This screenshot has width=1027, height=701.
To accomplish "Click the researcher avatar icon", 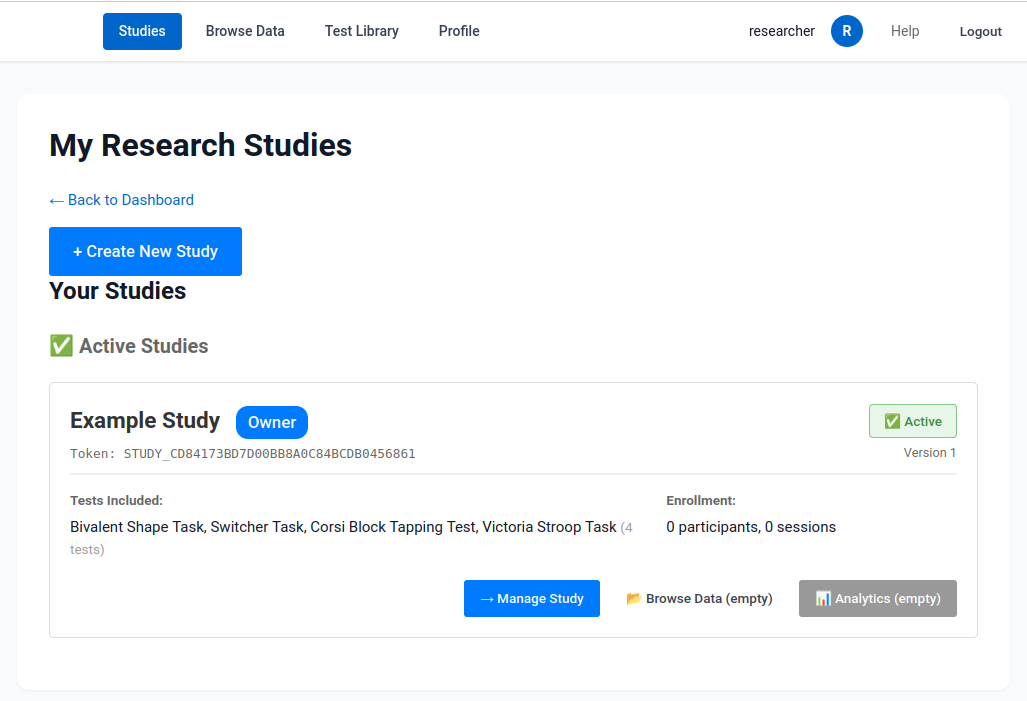I will (x=846, y=31).
